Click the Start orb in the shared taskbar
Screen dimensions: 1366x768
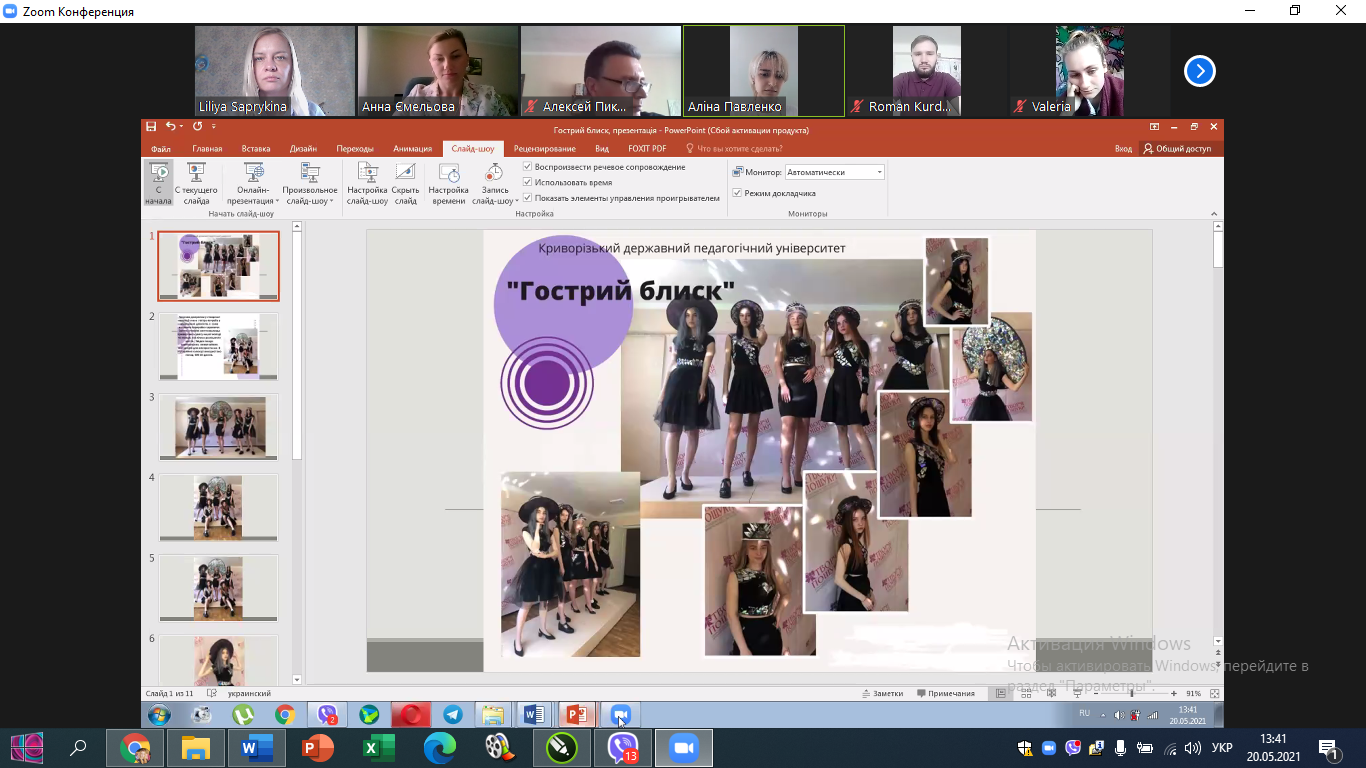click(x=159, y=715)
